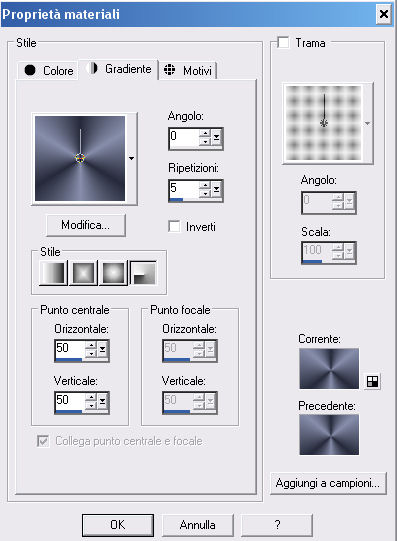
Task: Open the gradient Angolo slider dropdown
Action: [216, 138]
